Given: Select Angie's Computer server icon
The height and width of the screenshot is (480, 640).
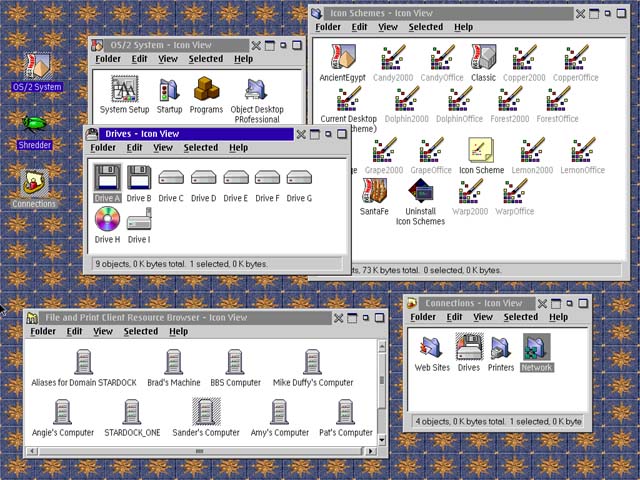Looking at the screenshot, I should pos(62,411).
